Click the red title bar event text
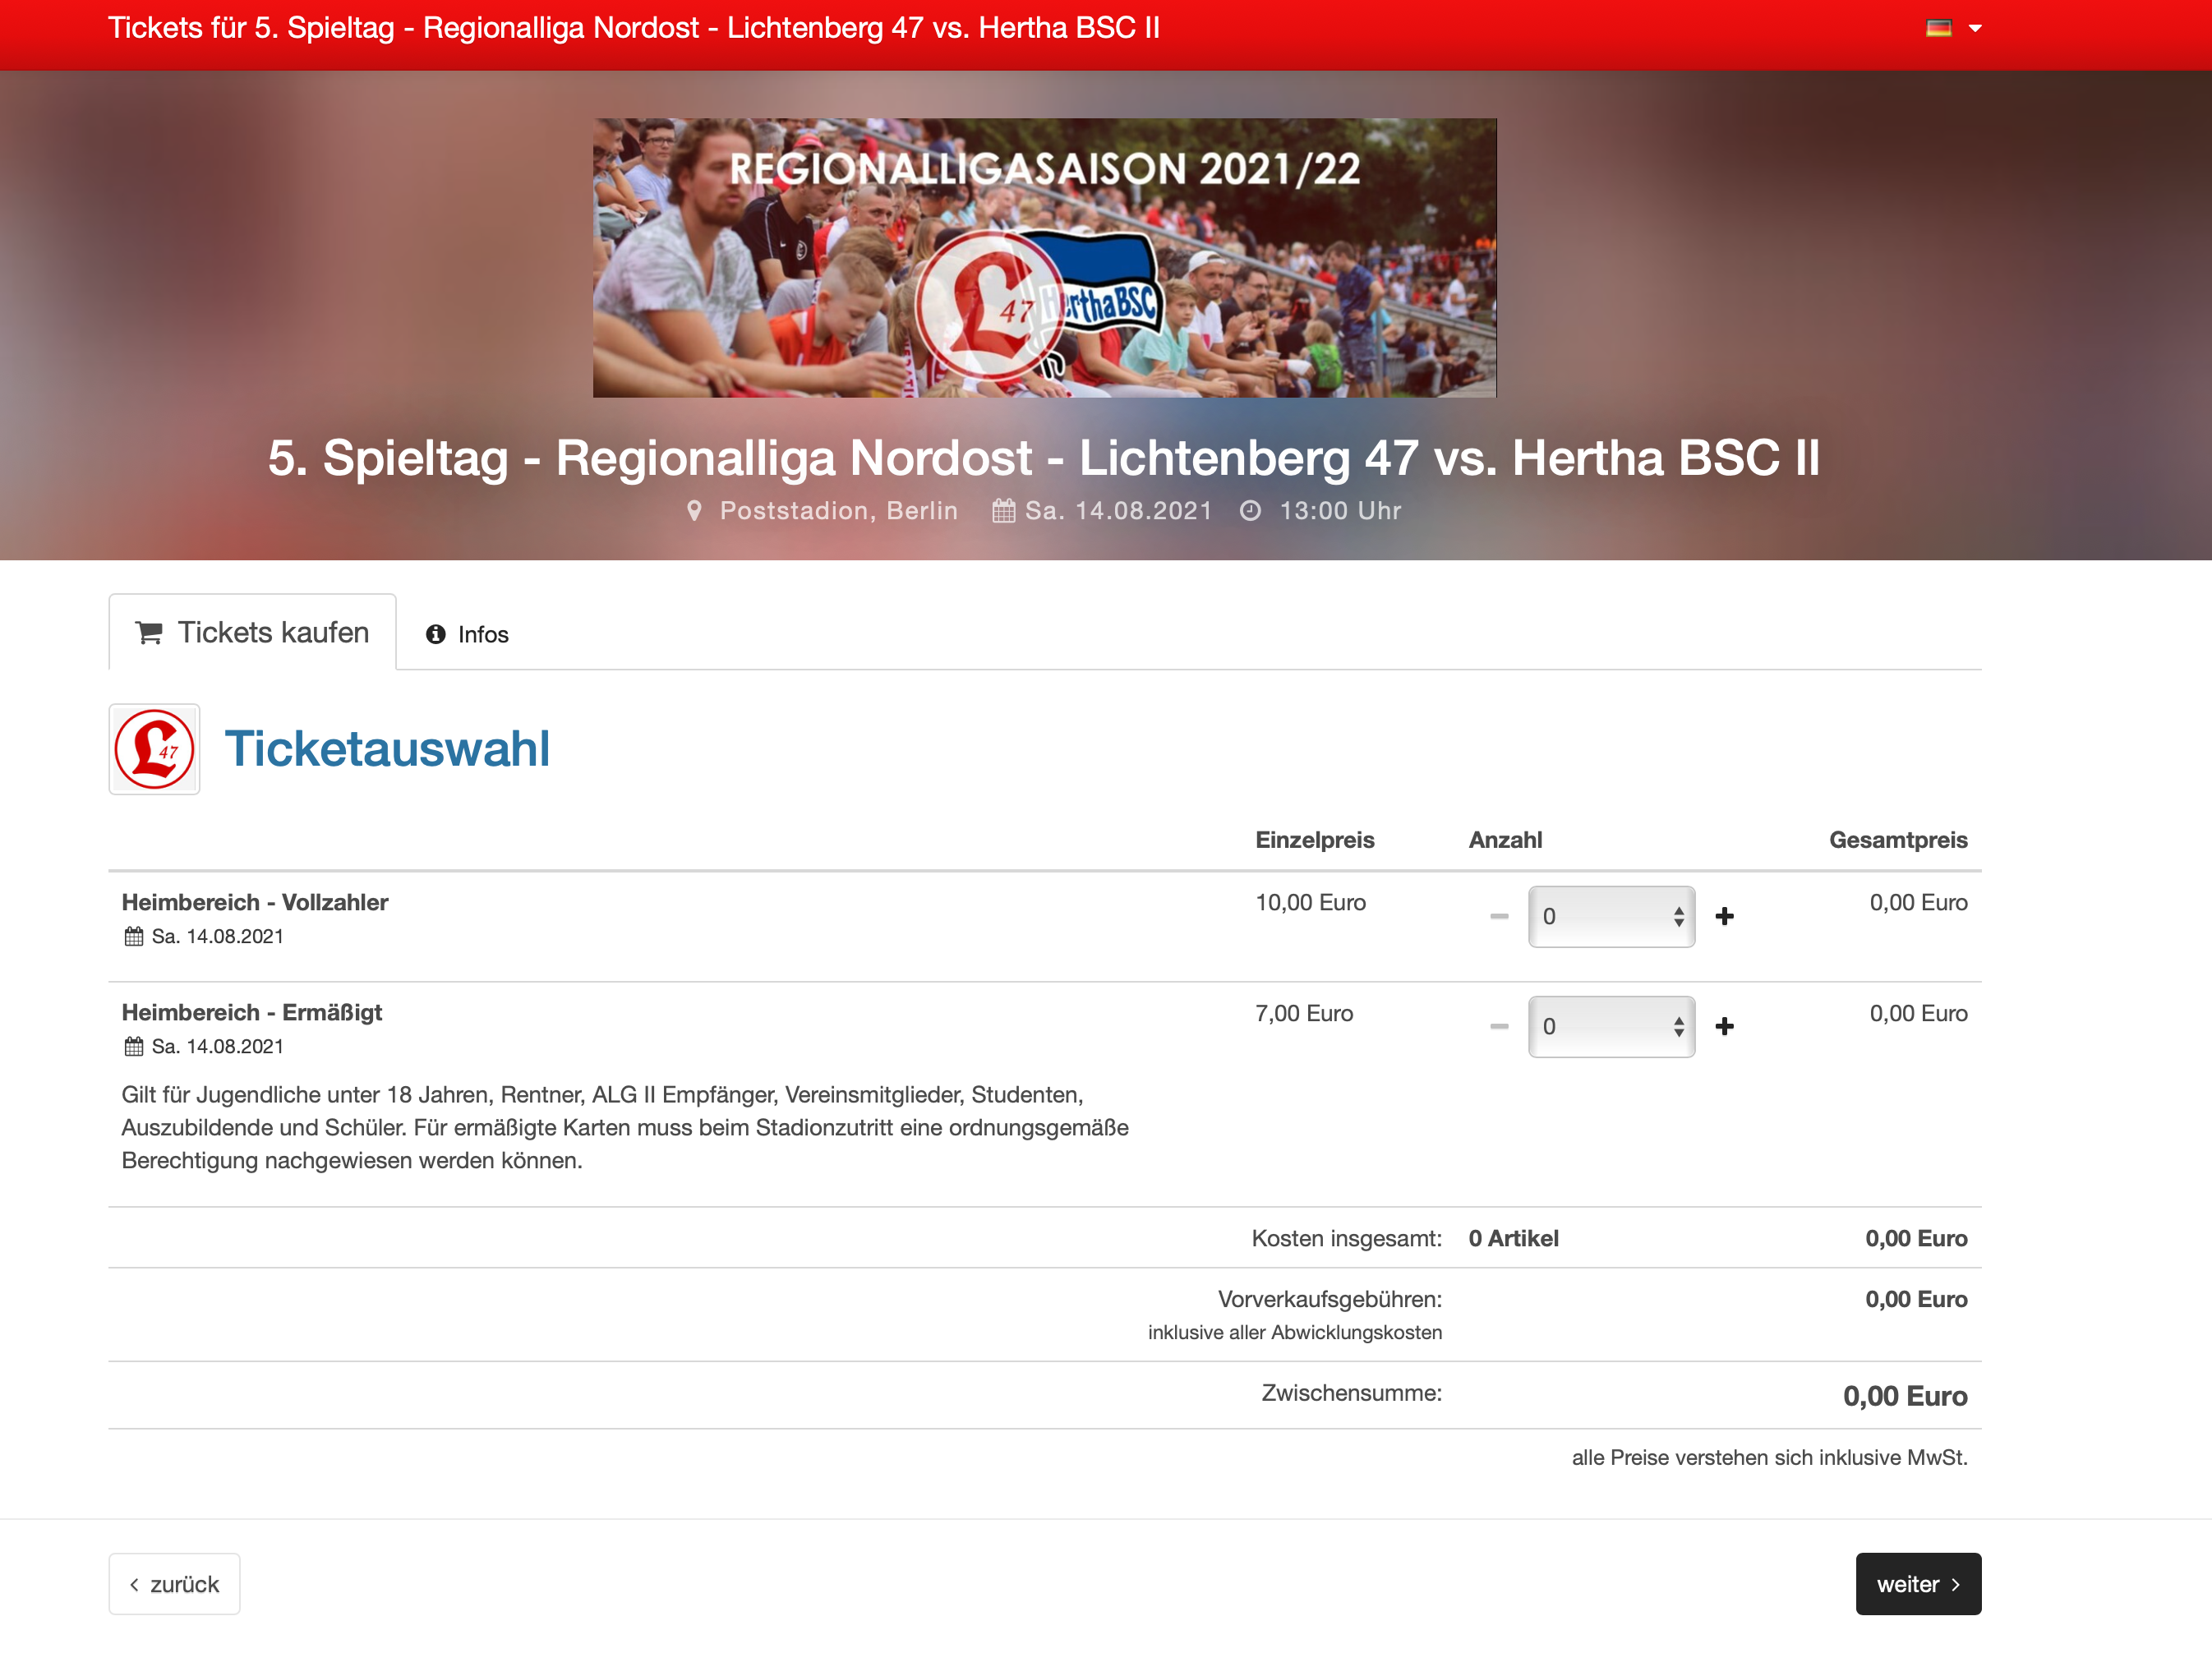2212x1653 pixels. pos(634,28)
